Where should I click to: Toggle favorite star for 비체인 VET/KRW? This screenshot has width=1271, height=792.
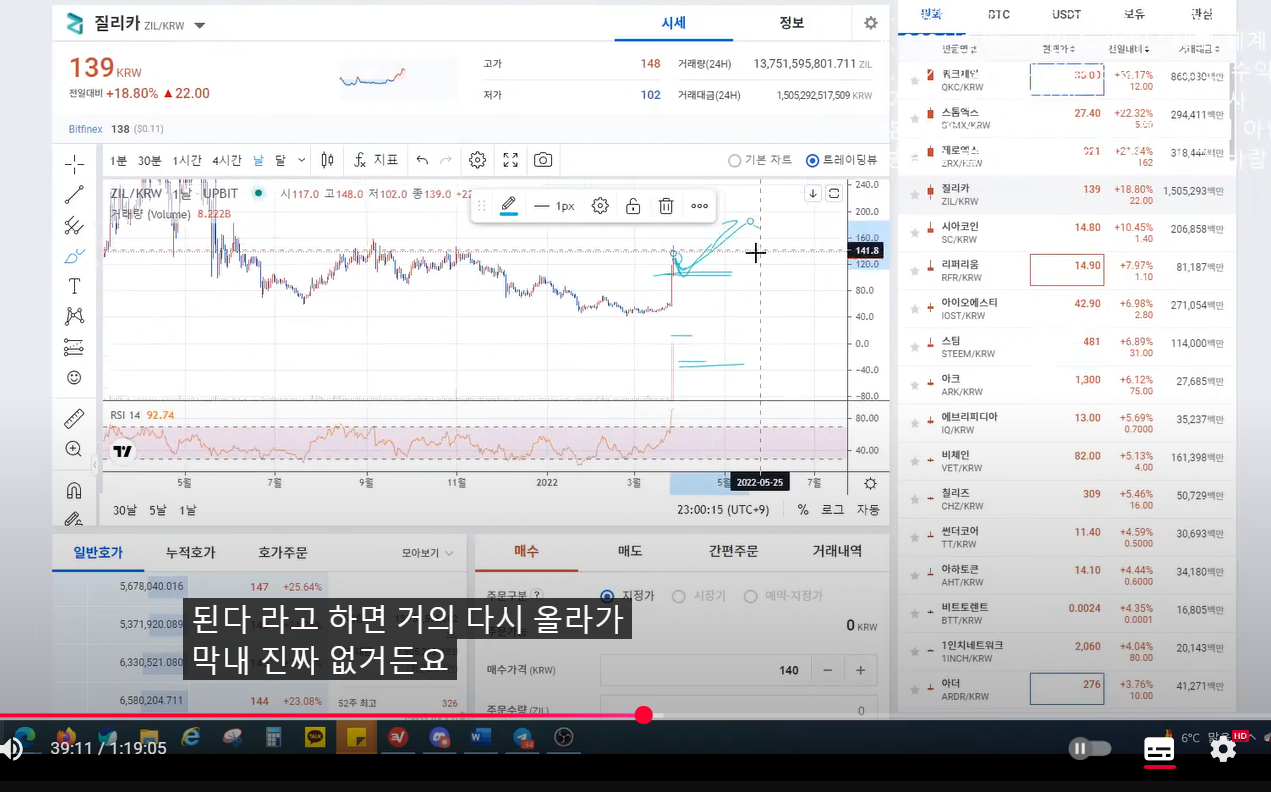tap(914, 461)
